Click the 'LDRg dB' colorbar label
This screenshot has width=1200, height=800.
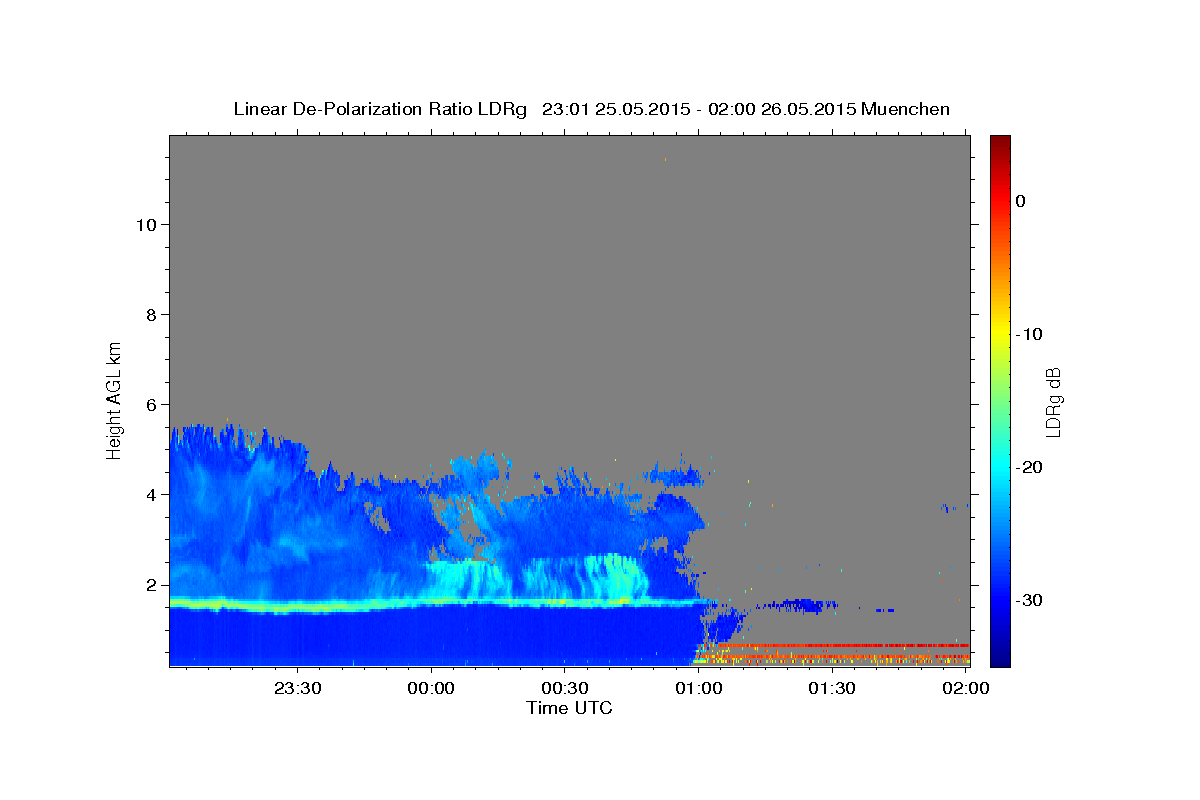1052,402
